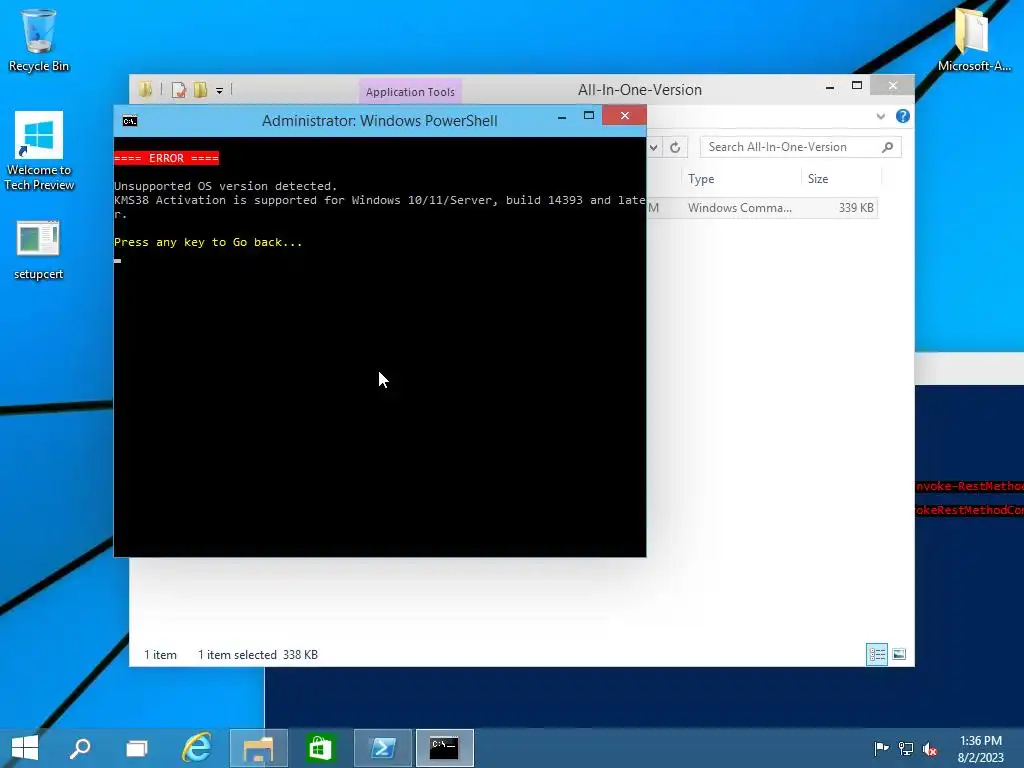Click the '1 item' status bar text

point(160,654)
